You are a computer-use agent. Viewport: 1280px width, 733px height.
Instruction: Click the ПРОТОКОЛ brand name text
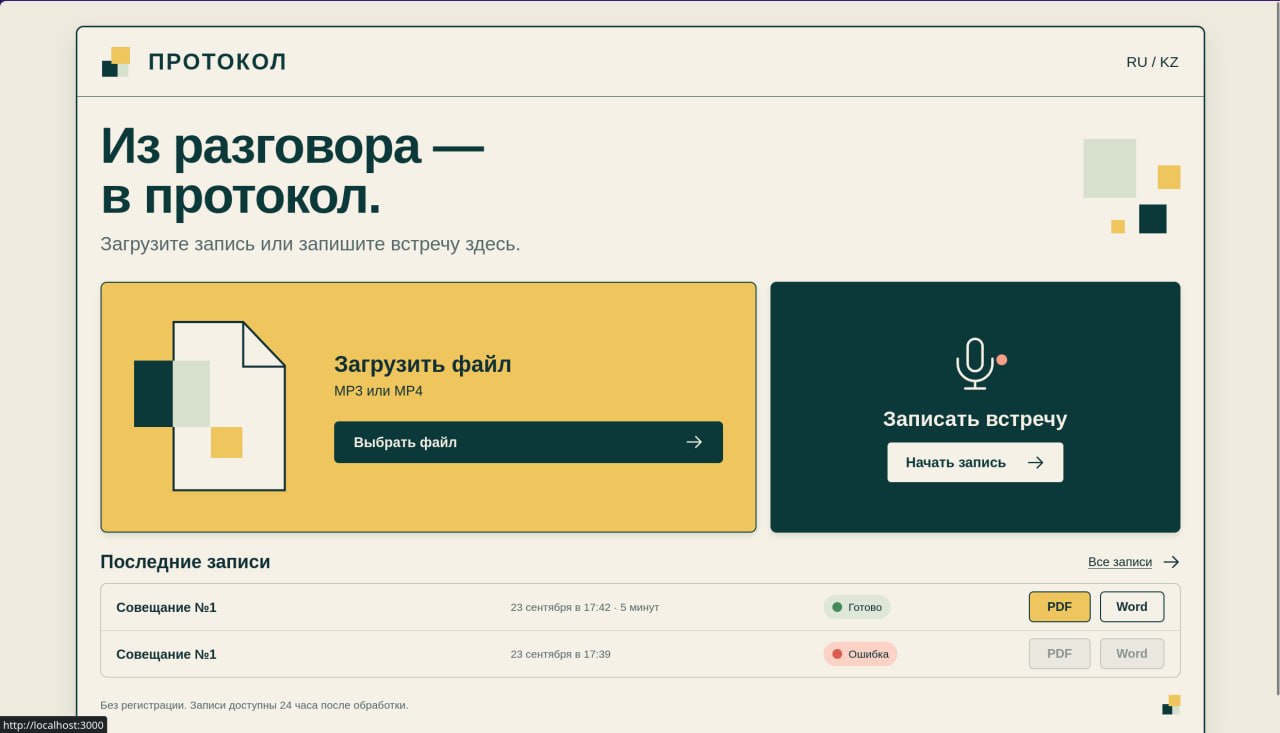(217, 62)
